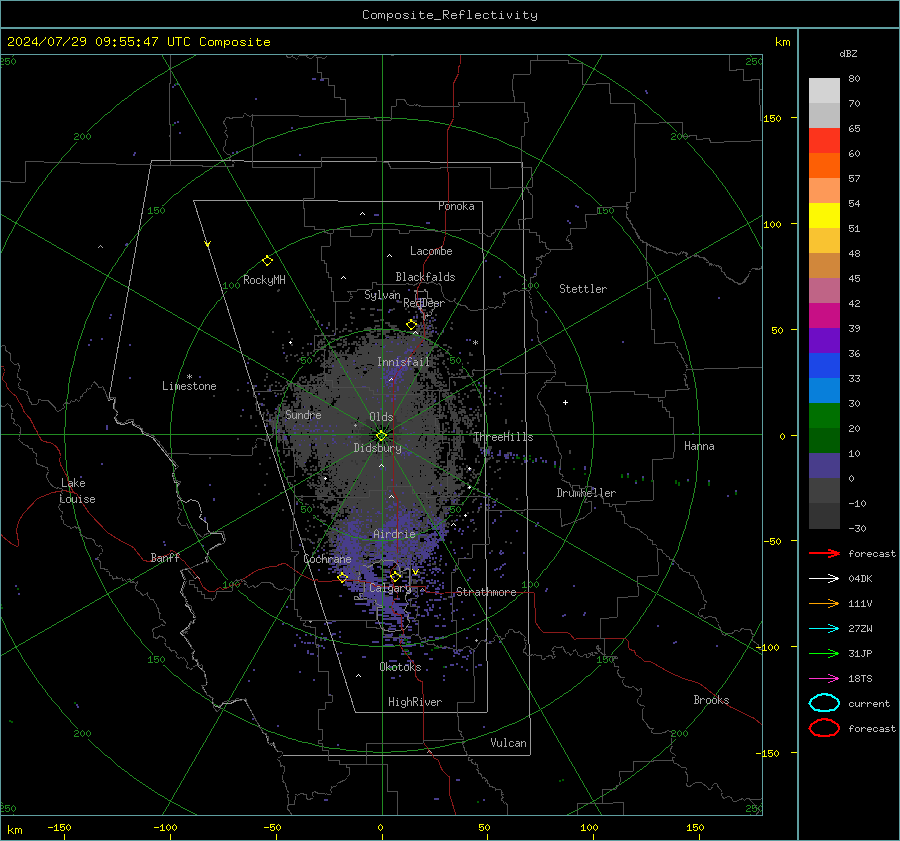Viewport: 900px width, 841px height.
Task: Click the RockyMH label
Action: (x=264, y=280)
